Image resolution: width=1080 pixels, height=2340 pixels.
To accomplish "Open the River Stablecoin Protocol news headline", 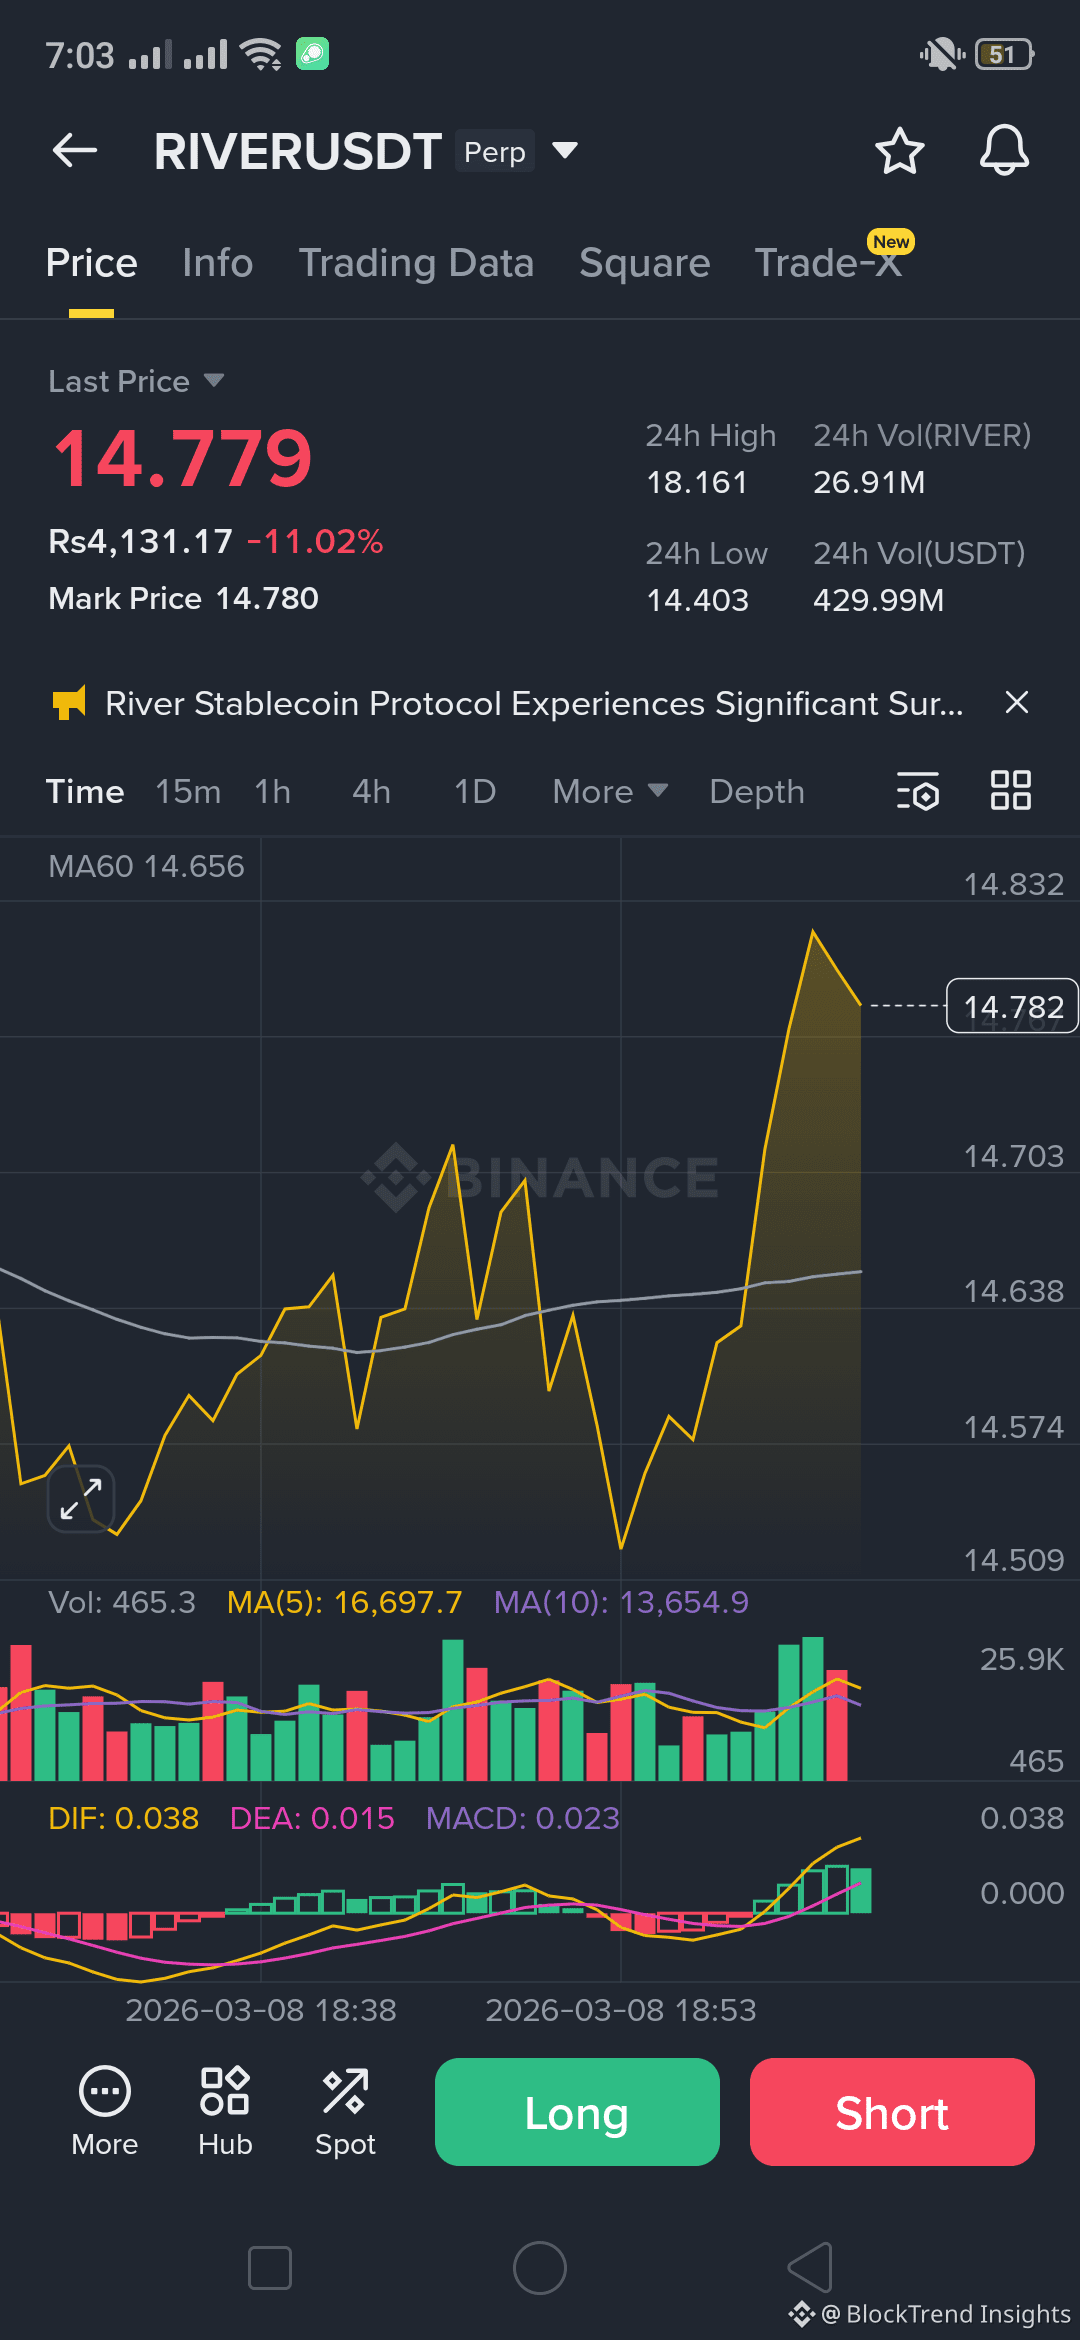I will click(x=535, y=703).
